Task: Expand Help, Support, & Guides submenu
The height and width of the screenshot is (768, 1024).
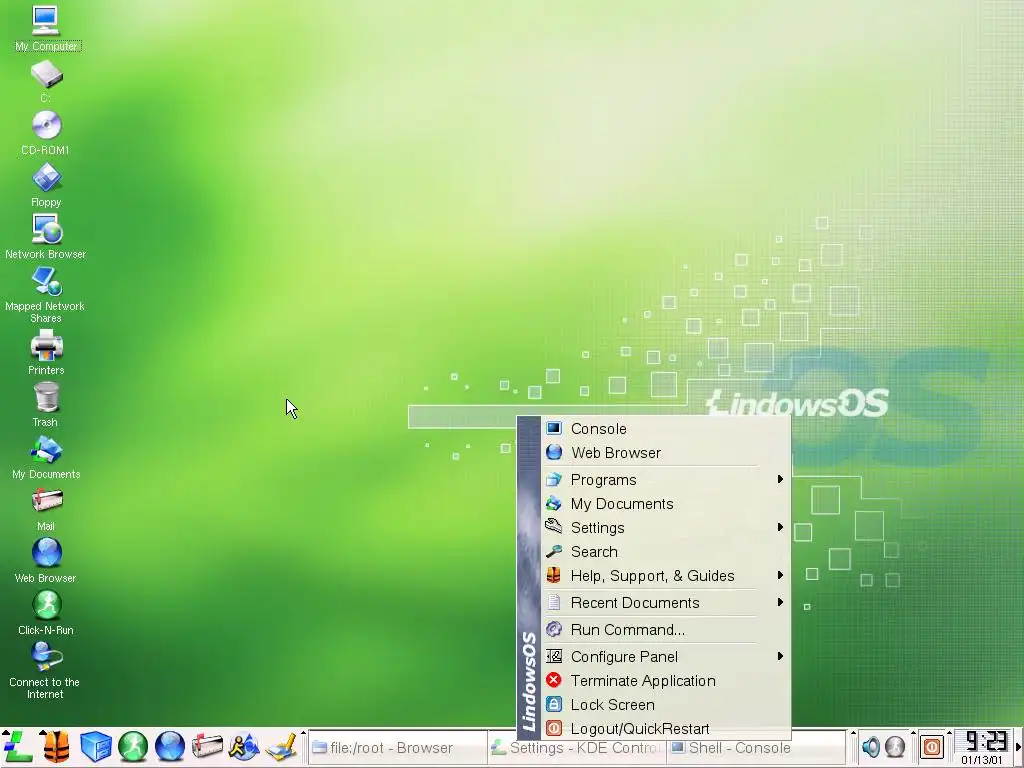Action: click(666, 576)
